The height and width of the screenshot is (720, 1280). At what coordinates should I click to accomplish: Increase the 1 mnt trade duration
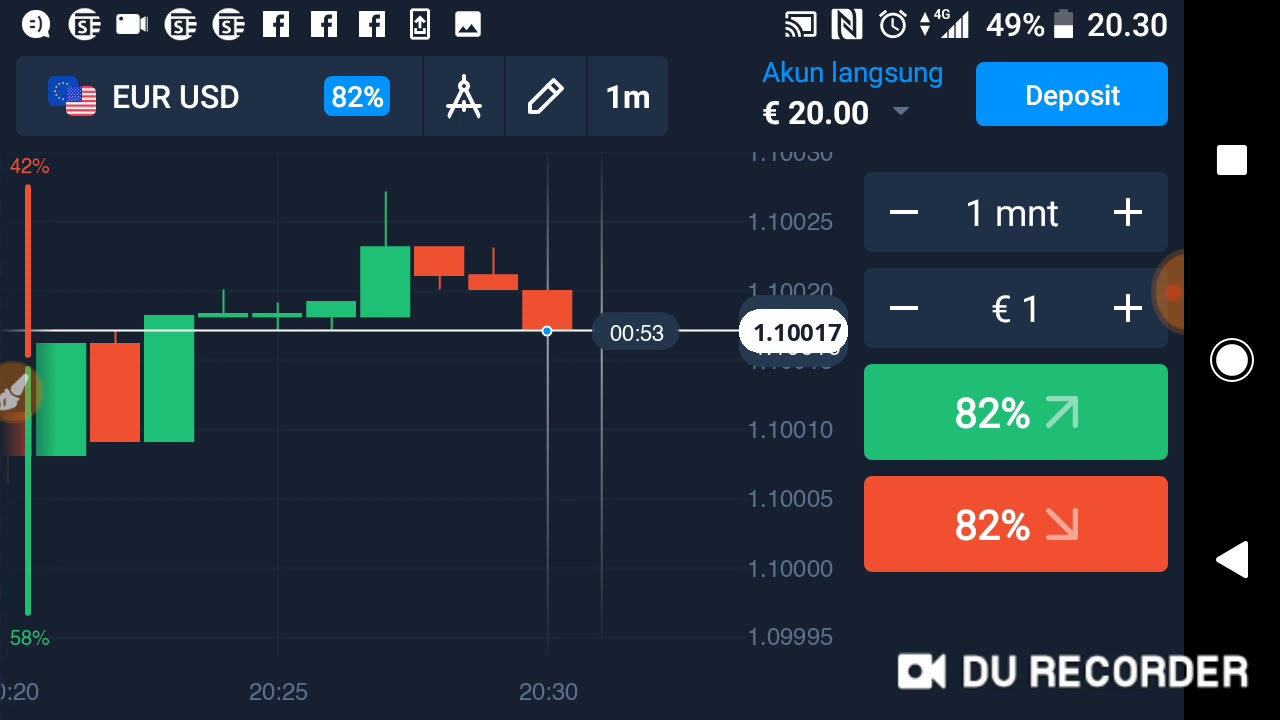(1127, 212)
